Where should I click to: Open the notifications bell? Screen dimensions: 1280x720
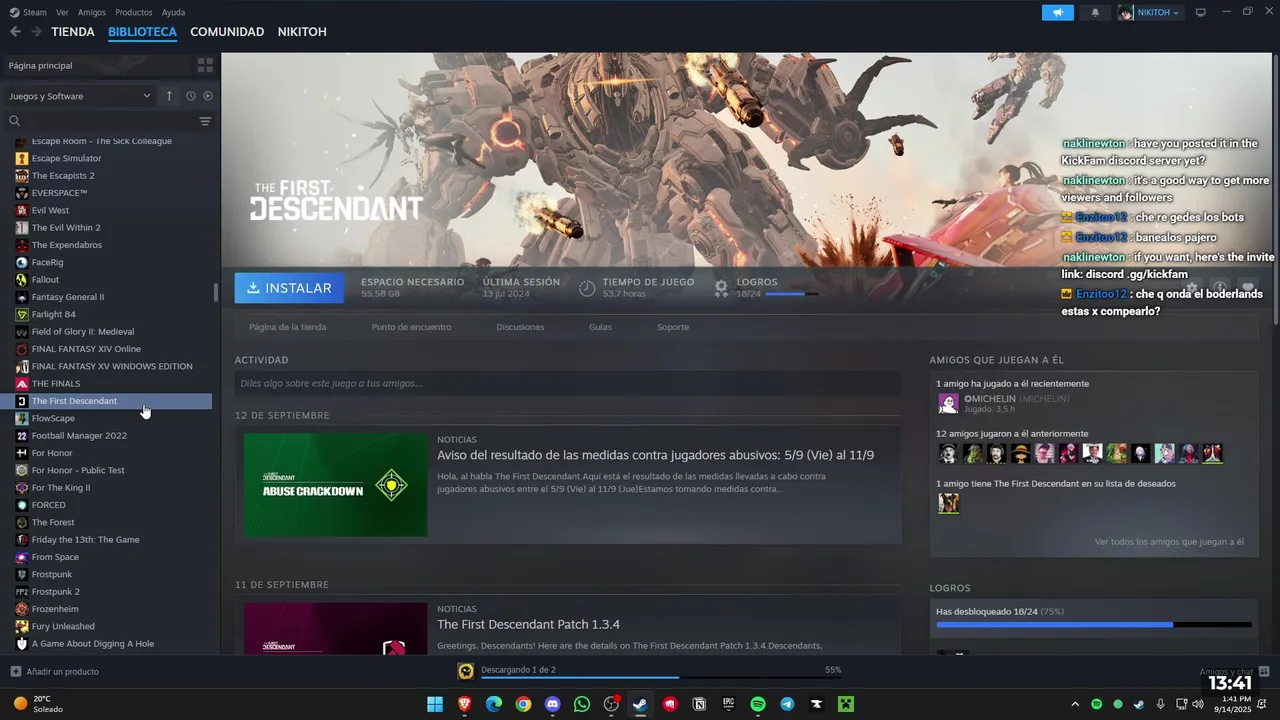pyautogui.click(x=1095, y=12)
